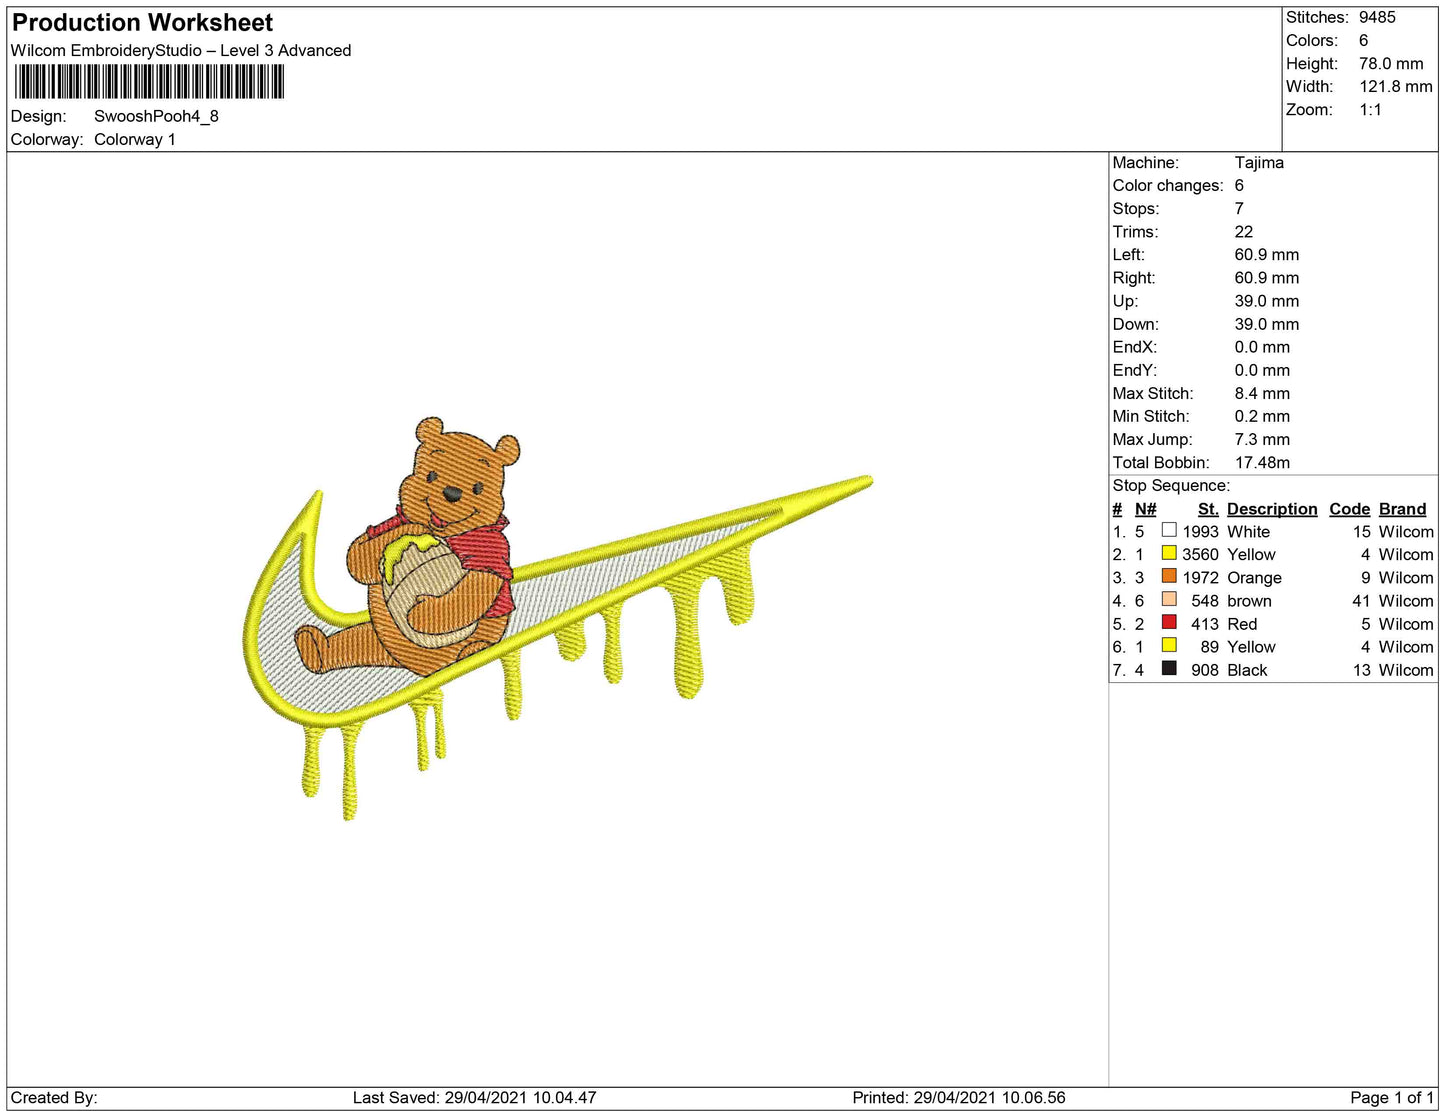Select the 'Right:' label

(x=1134, y=278)
